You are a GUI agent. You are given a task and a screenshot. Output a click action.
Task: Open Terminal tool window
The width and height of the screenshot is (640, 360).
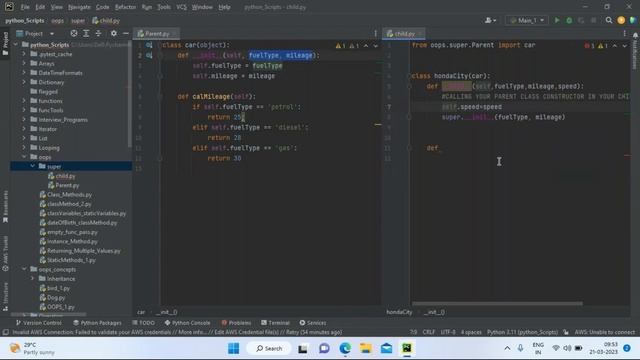[276, 322]
